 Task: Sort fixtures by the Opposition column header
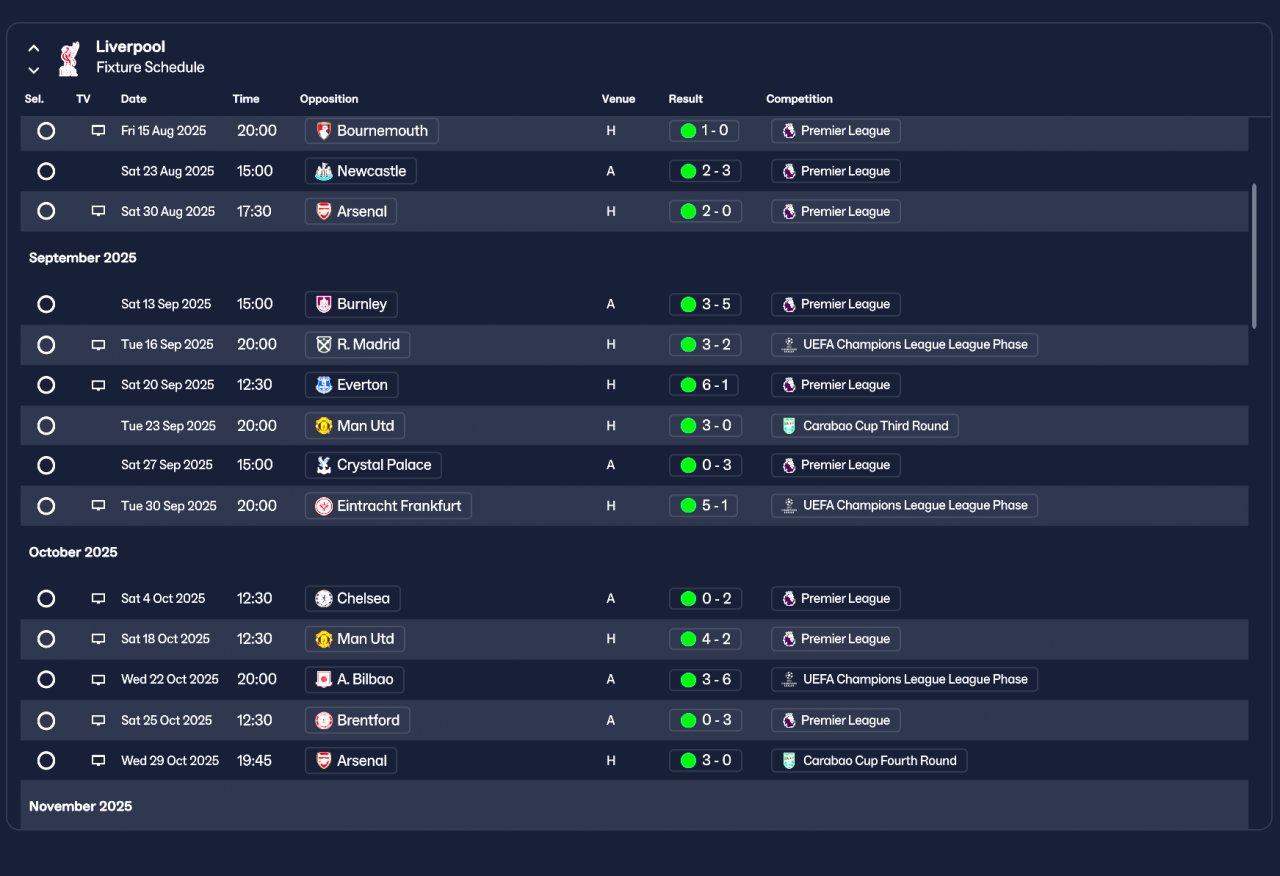pyautogui.click(x=329, y=99)
